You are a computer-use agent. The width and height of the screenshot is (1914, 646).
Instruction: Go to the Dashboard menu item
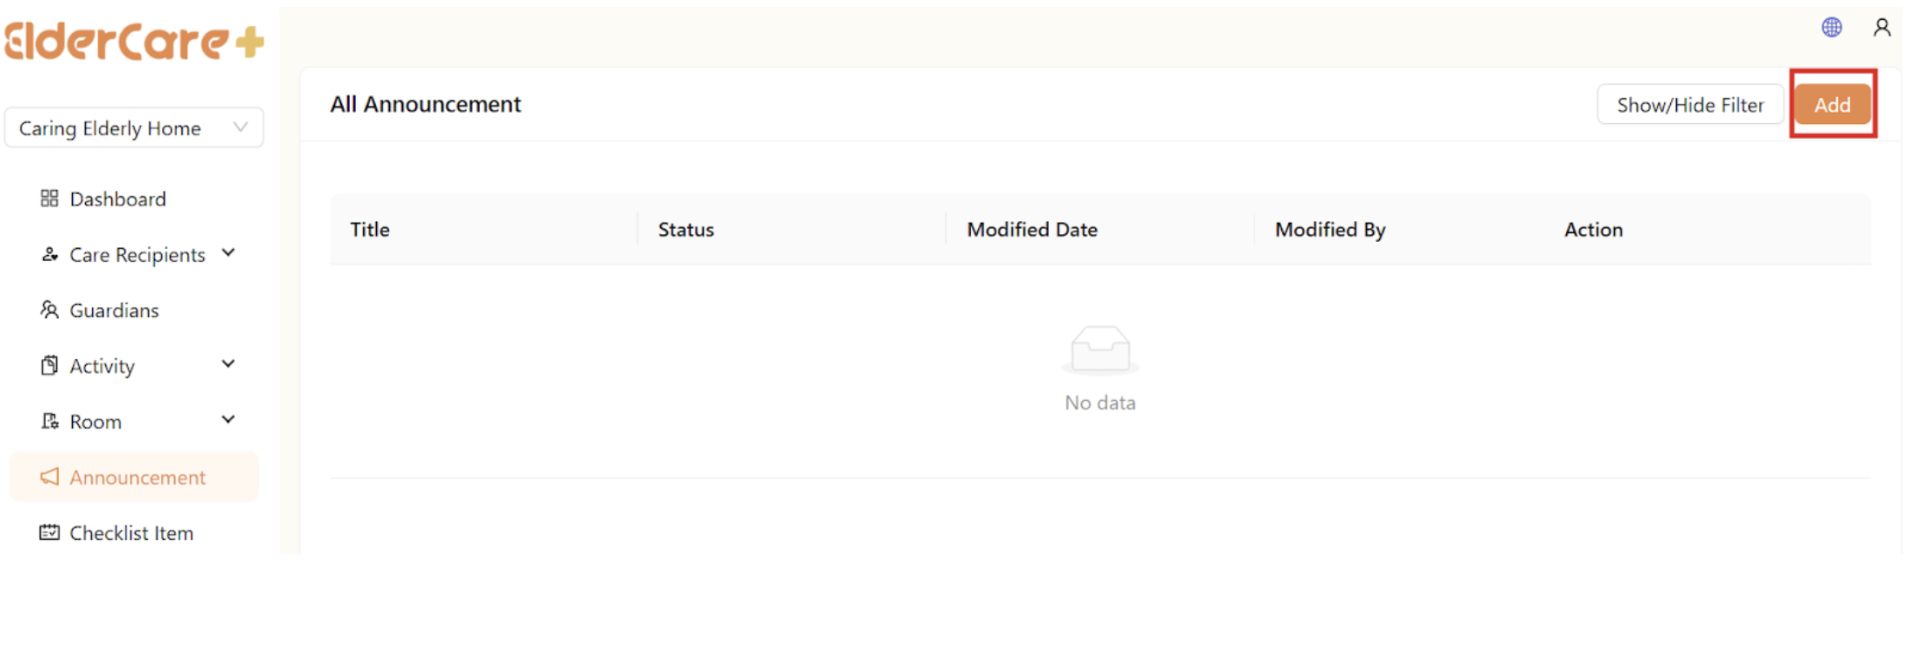[117, 199]
